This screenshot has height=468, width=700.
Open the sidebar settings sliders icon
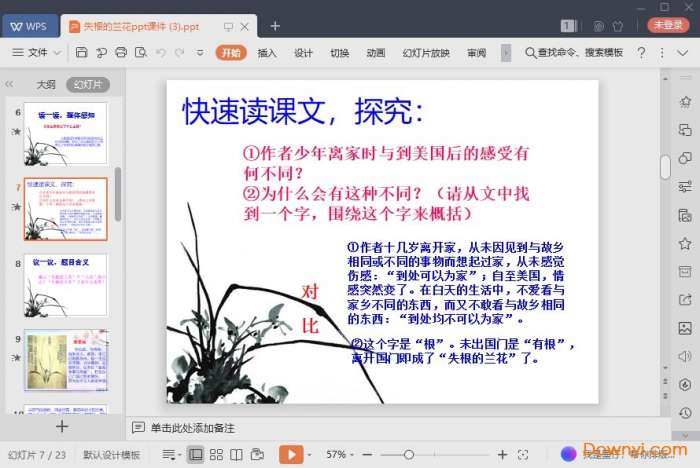[685, 187]
